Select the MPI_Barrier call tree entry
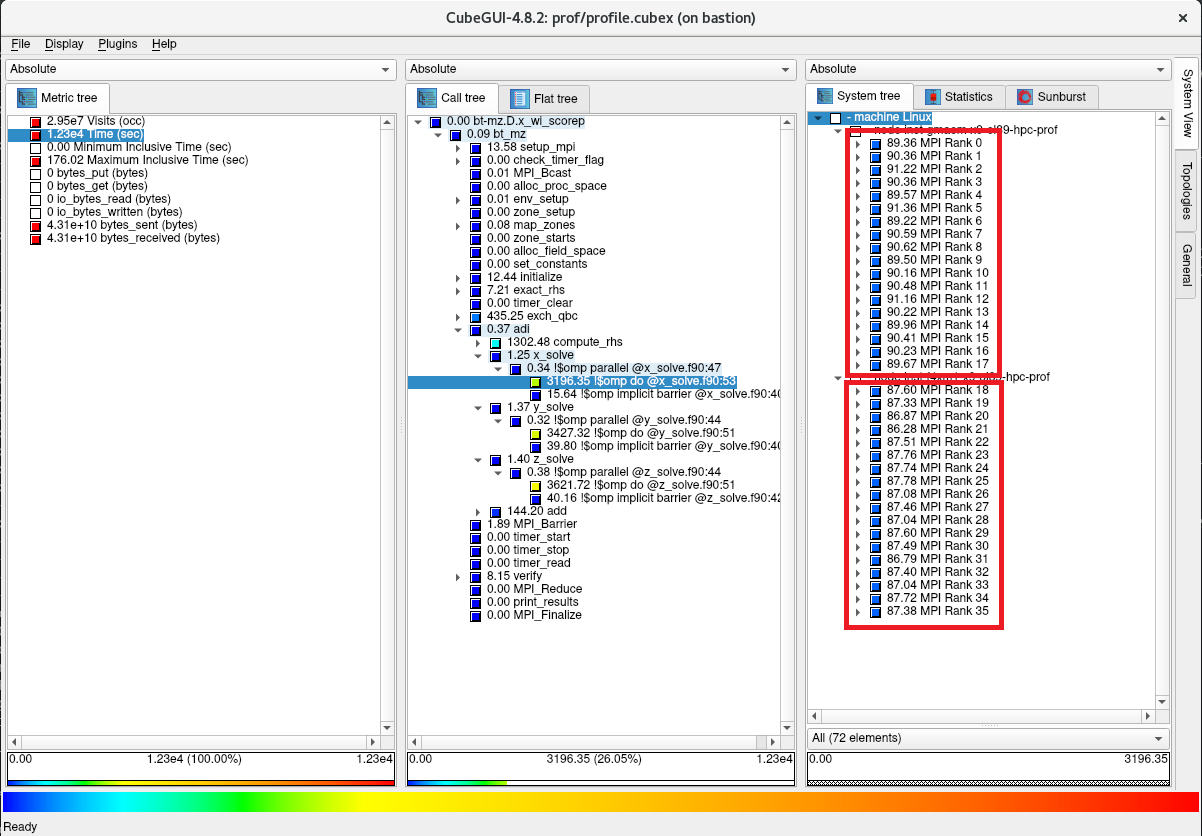Screen dimensions: 1202x836 coord(531,524)
